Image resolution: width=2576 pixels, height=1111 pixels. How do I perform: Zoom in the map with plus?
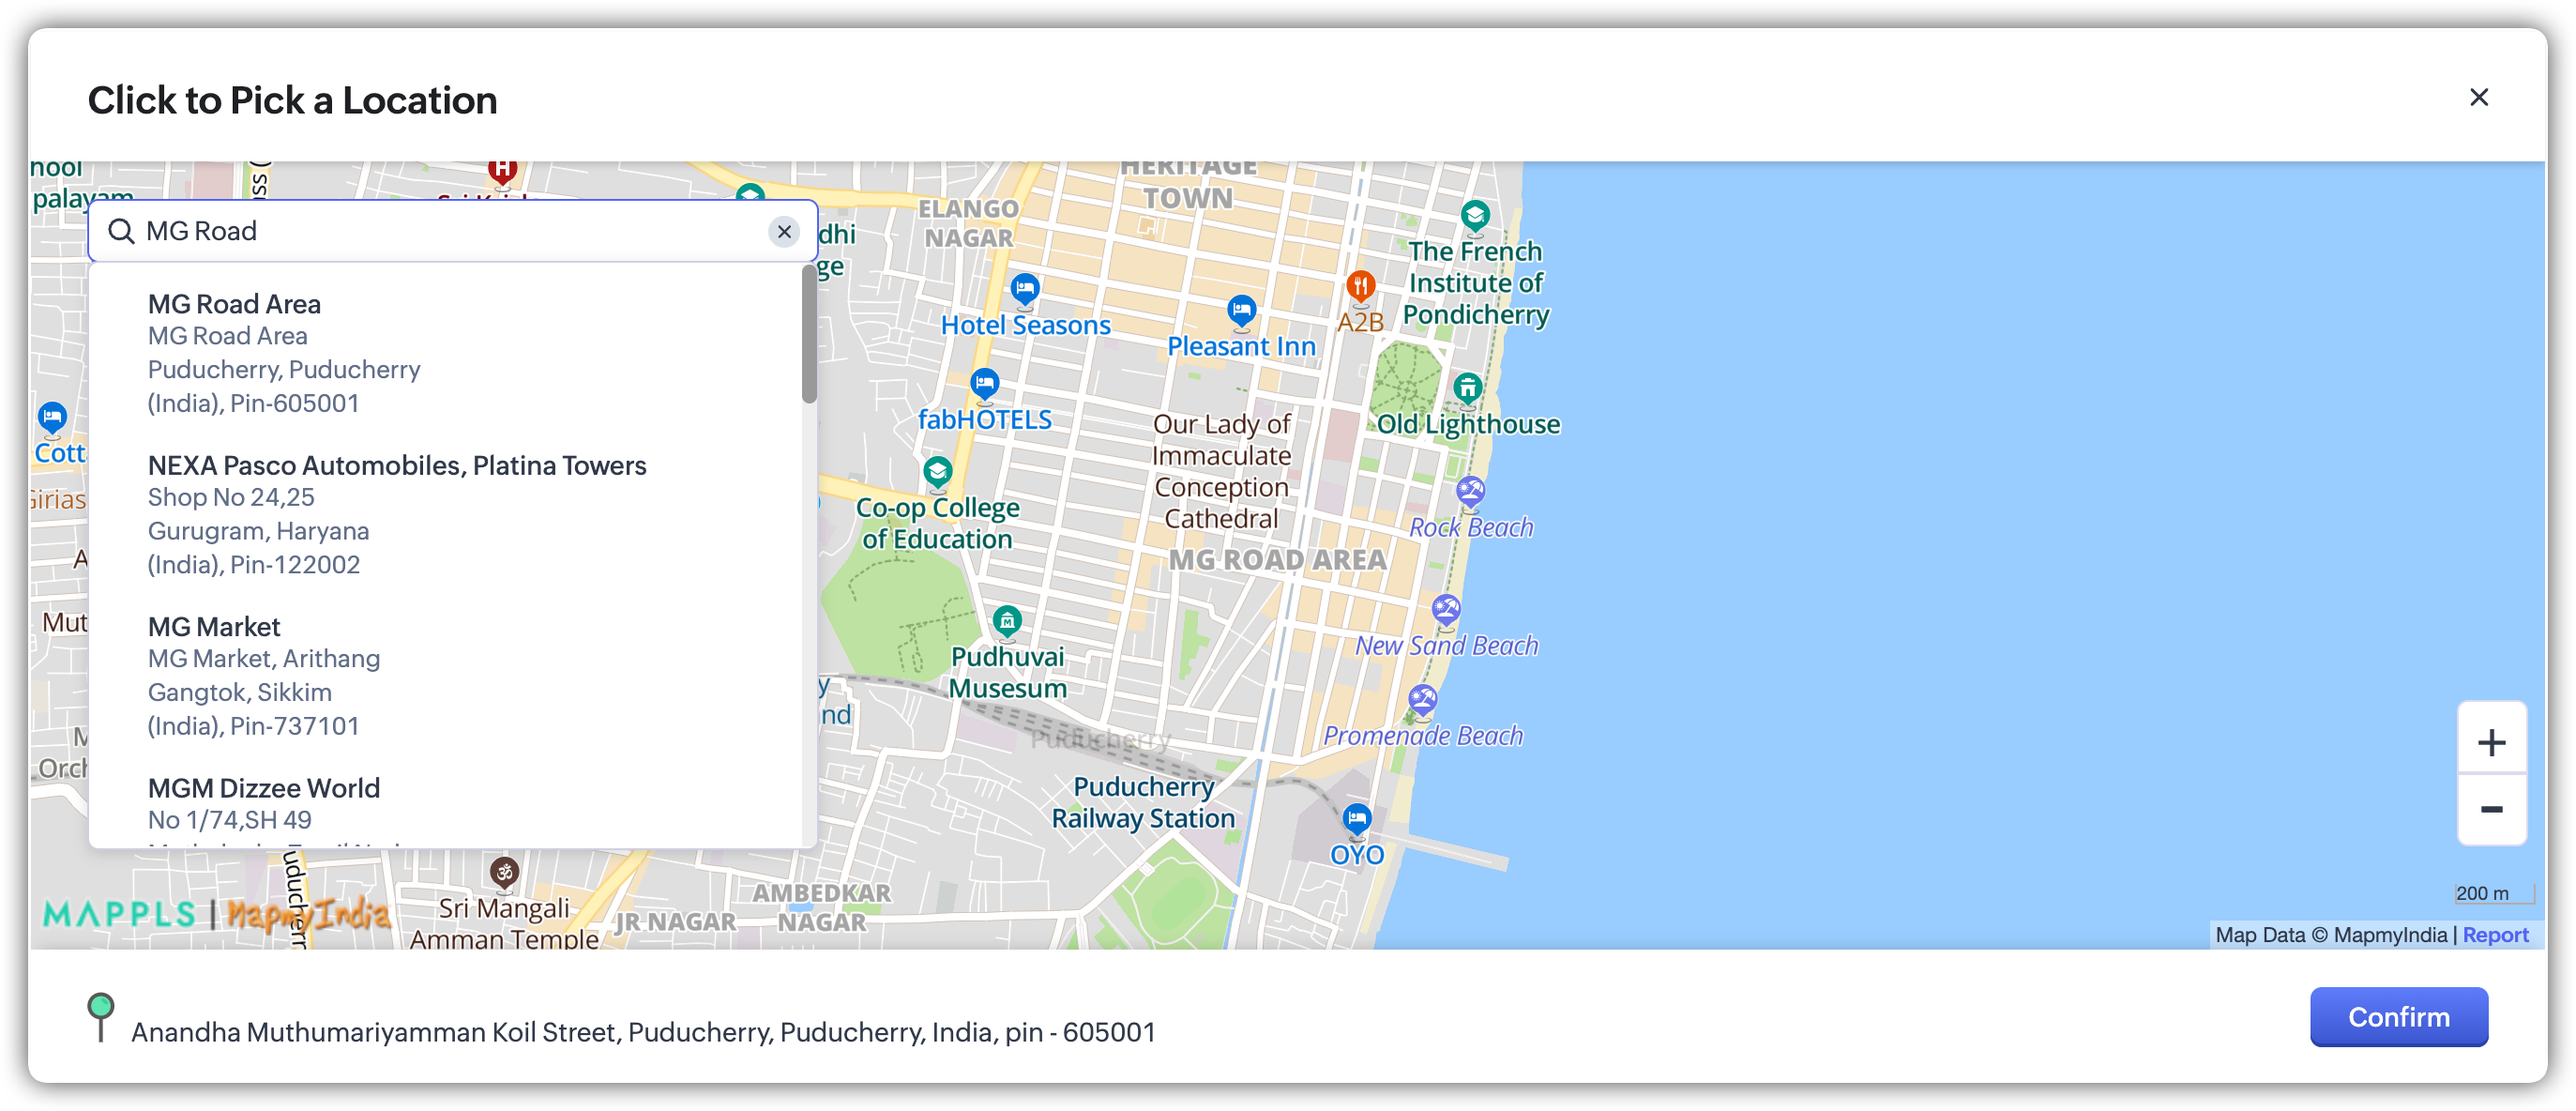(2491, 742)
